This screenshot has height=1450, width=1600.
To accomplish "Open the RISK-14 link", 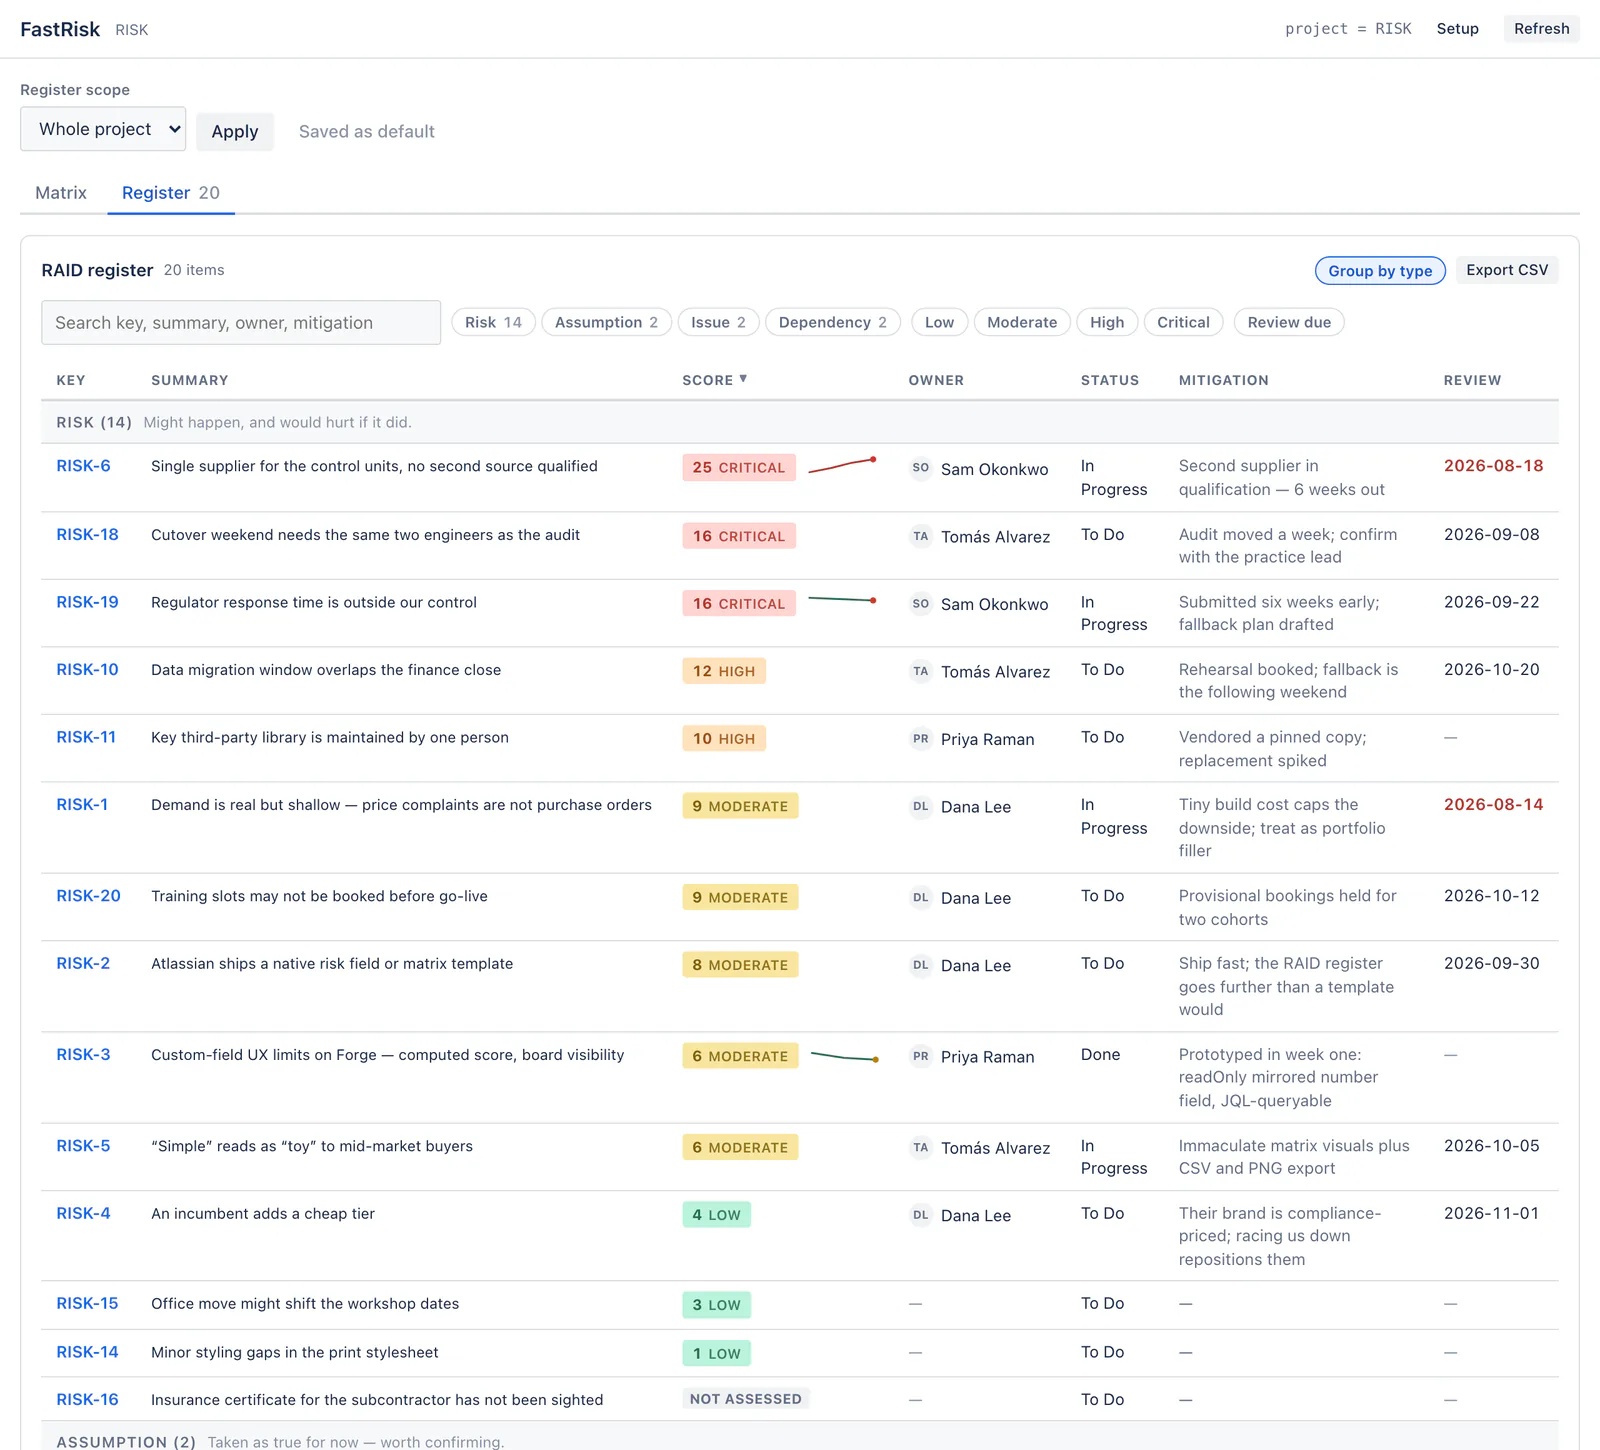I will (88, 1352).
